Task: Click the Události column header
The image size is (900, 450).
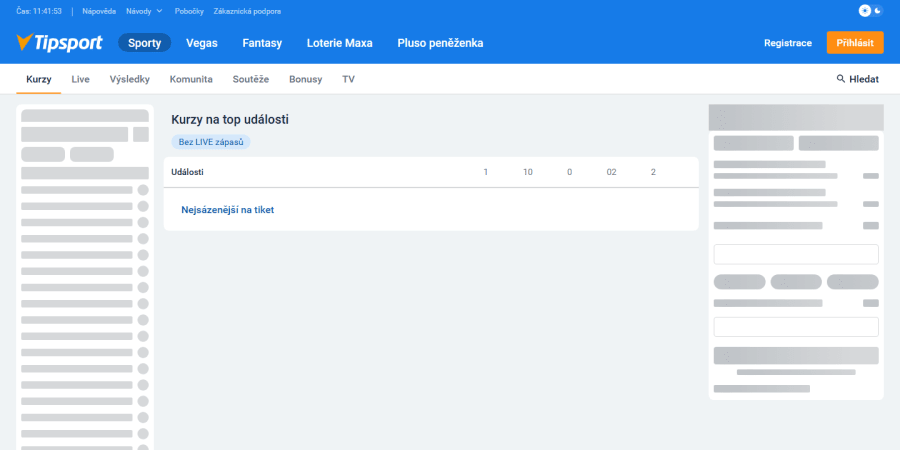Action: click(187, 172)
